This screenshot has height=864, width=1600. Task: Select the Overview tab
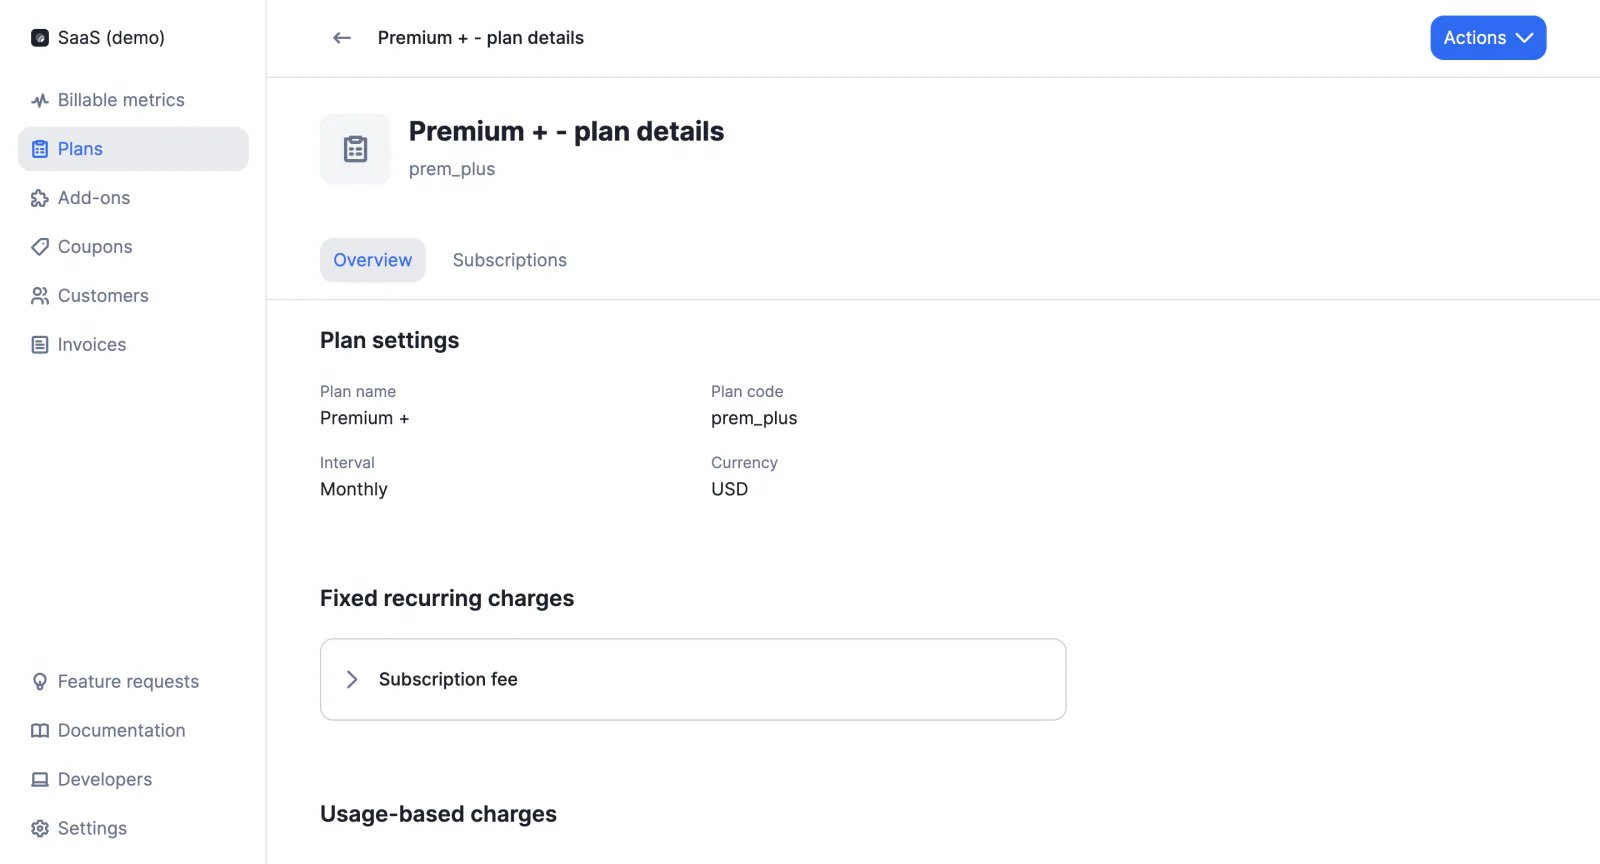pyautogui.click(x=373, y=260)
